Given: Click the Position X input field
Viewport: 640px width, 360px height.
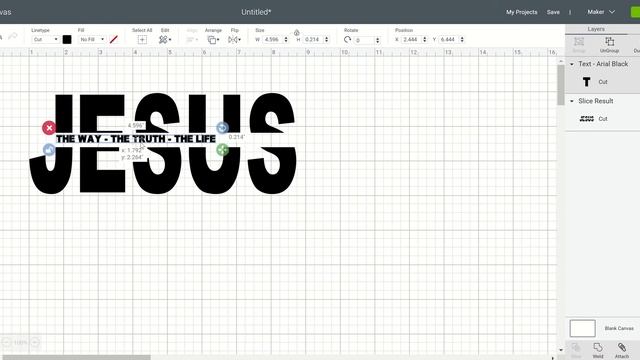Looking at the screenshot, I should tap(411, 40).
